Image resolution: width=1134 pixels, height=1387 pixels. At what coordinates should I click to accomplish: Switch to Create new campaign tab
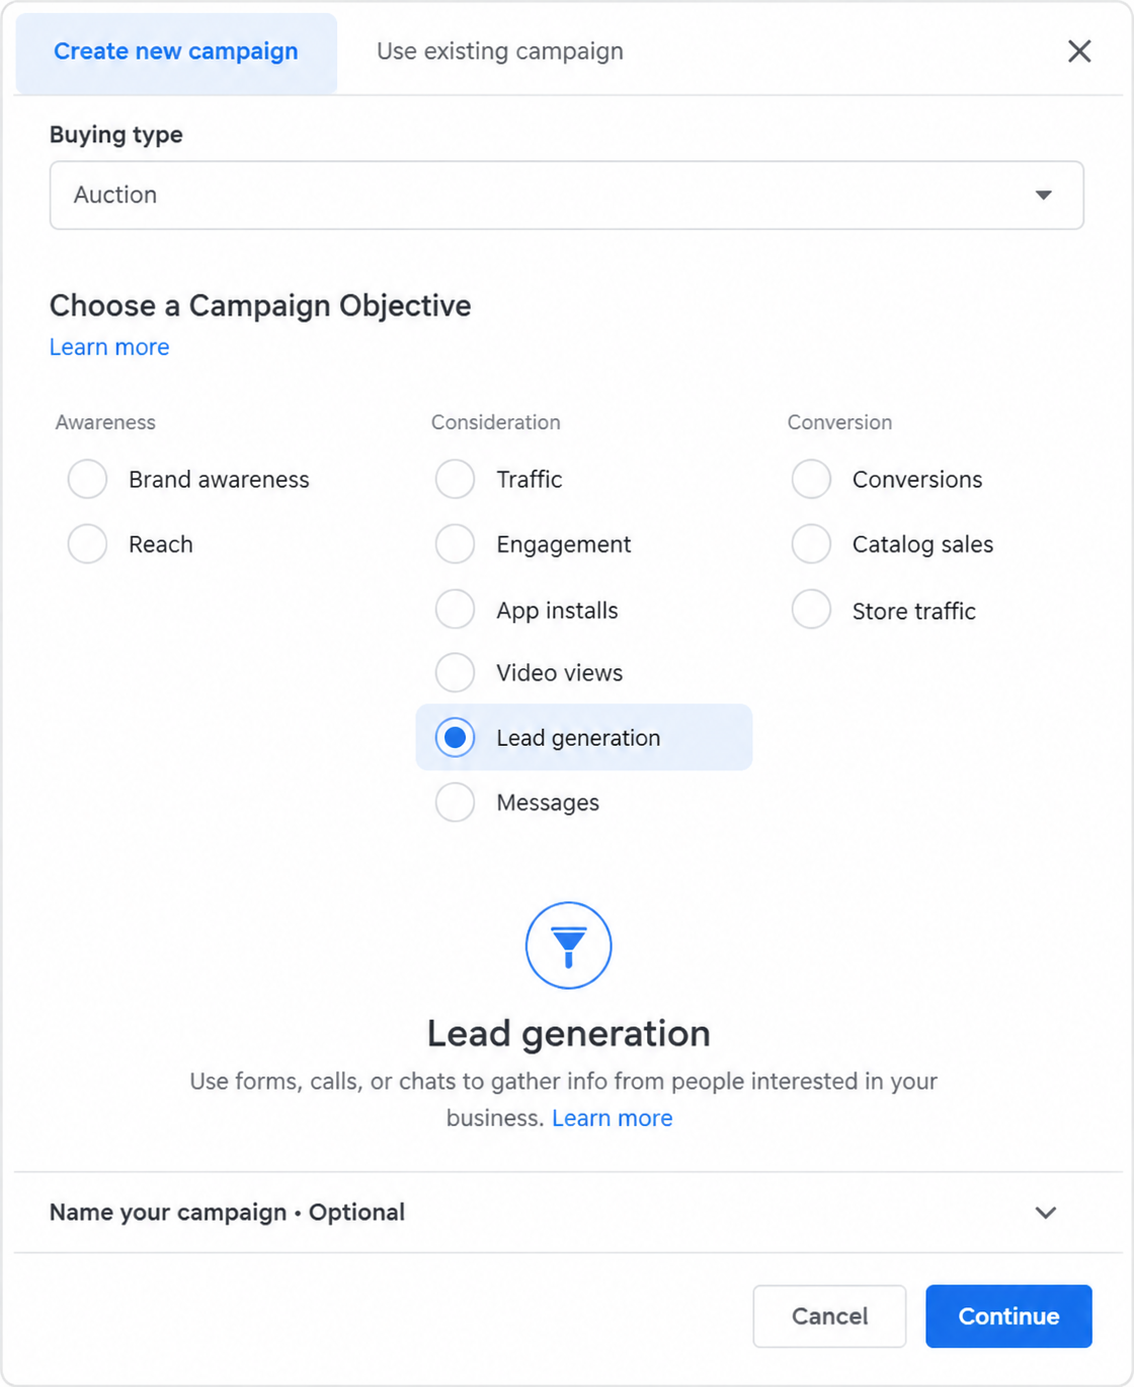click(x=176, y=52)
